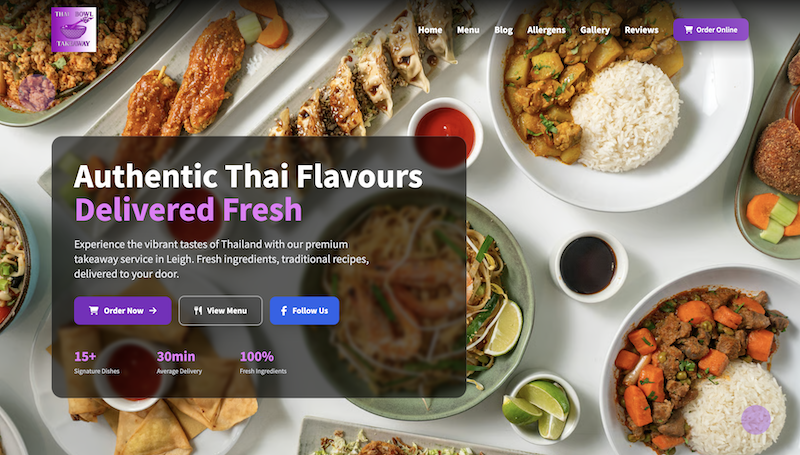800x455 pixels.
Task: Click the fork and knife View Menu icon
Action: pos(198,311)
